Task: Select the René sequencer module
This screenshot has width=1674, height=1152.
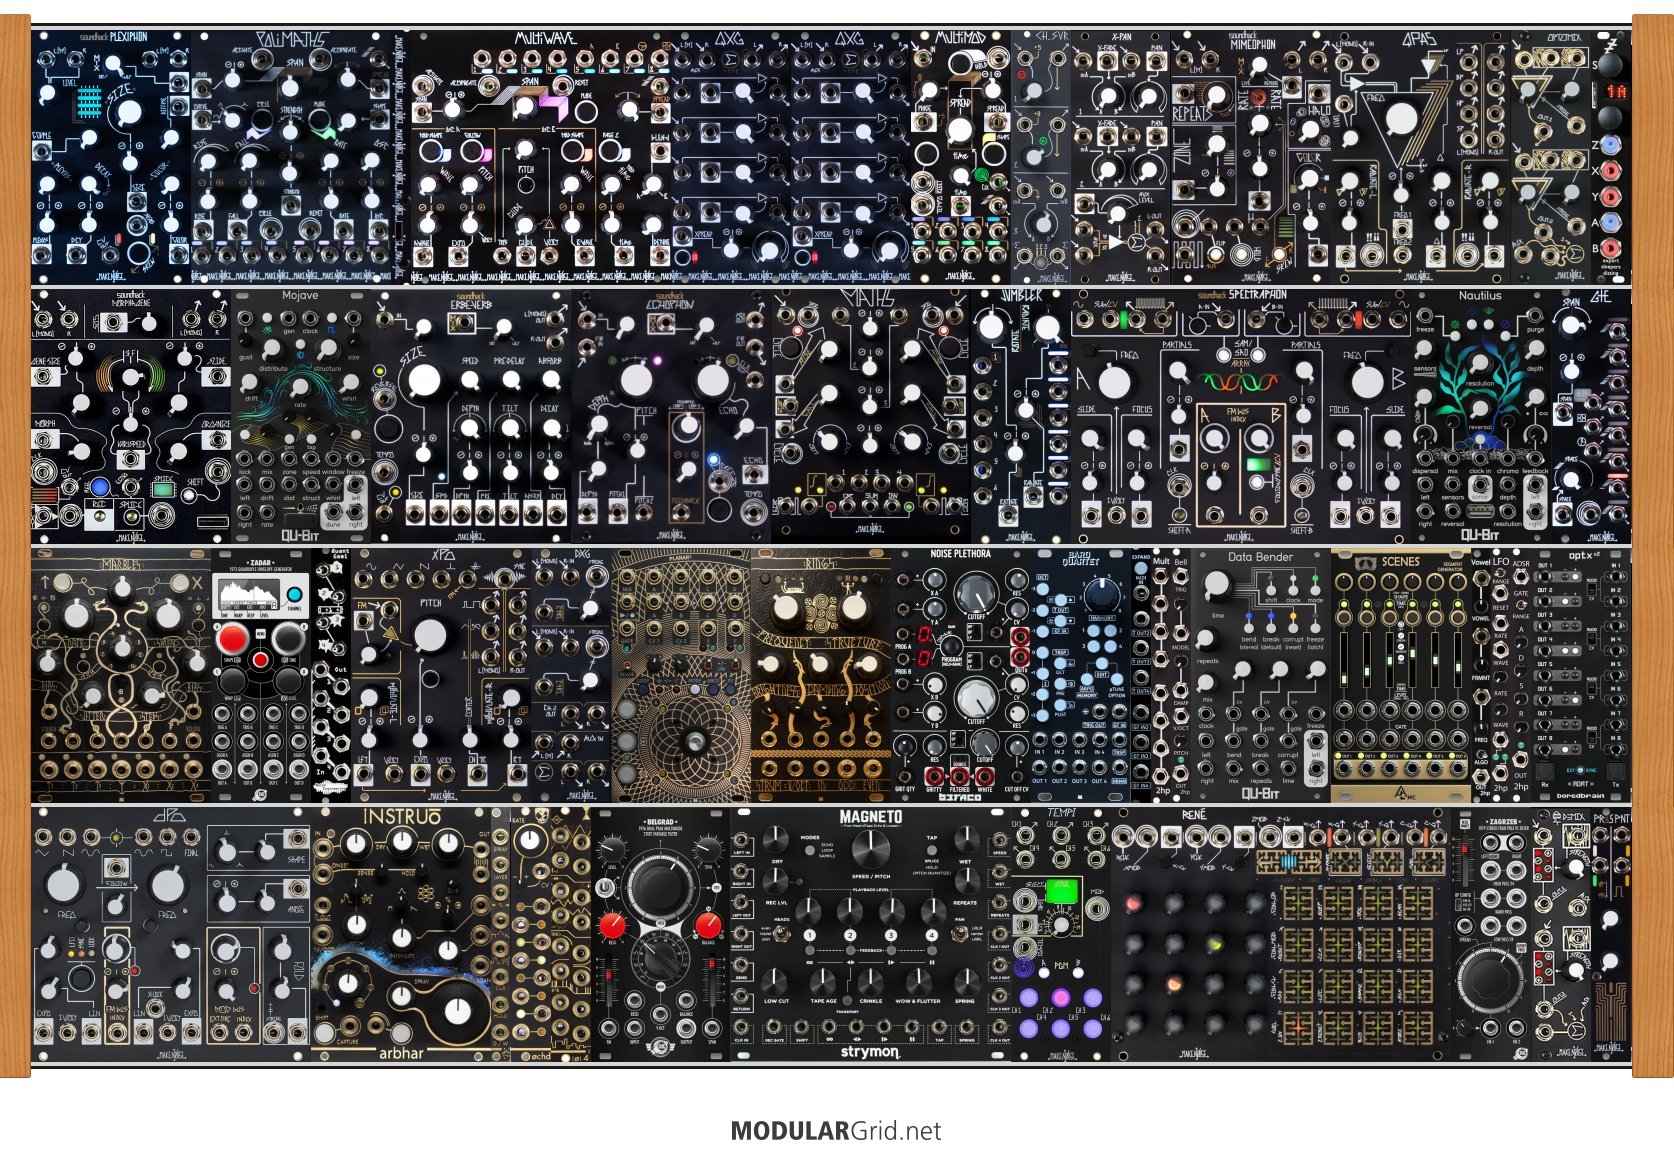Action: (x=1281, y=933)
